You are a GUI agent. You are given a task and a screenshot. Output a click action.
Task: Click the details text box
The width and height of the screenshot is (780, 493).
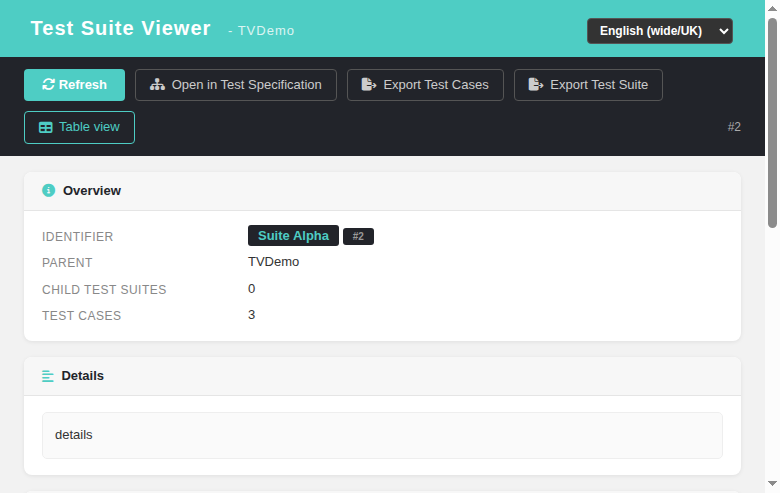coord(382,435)
